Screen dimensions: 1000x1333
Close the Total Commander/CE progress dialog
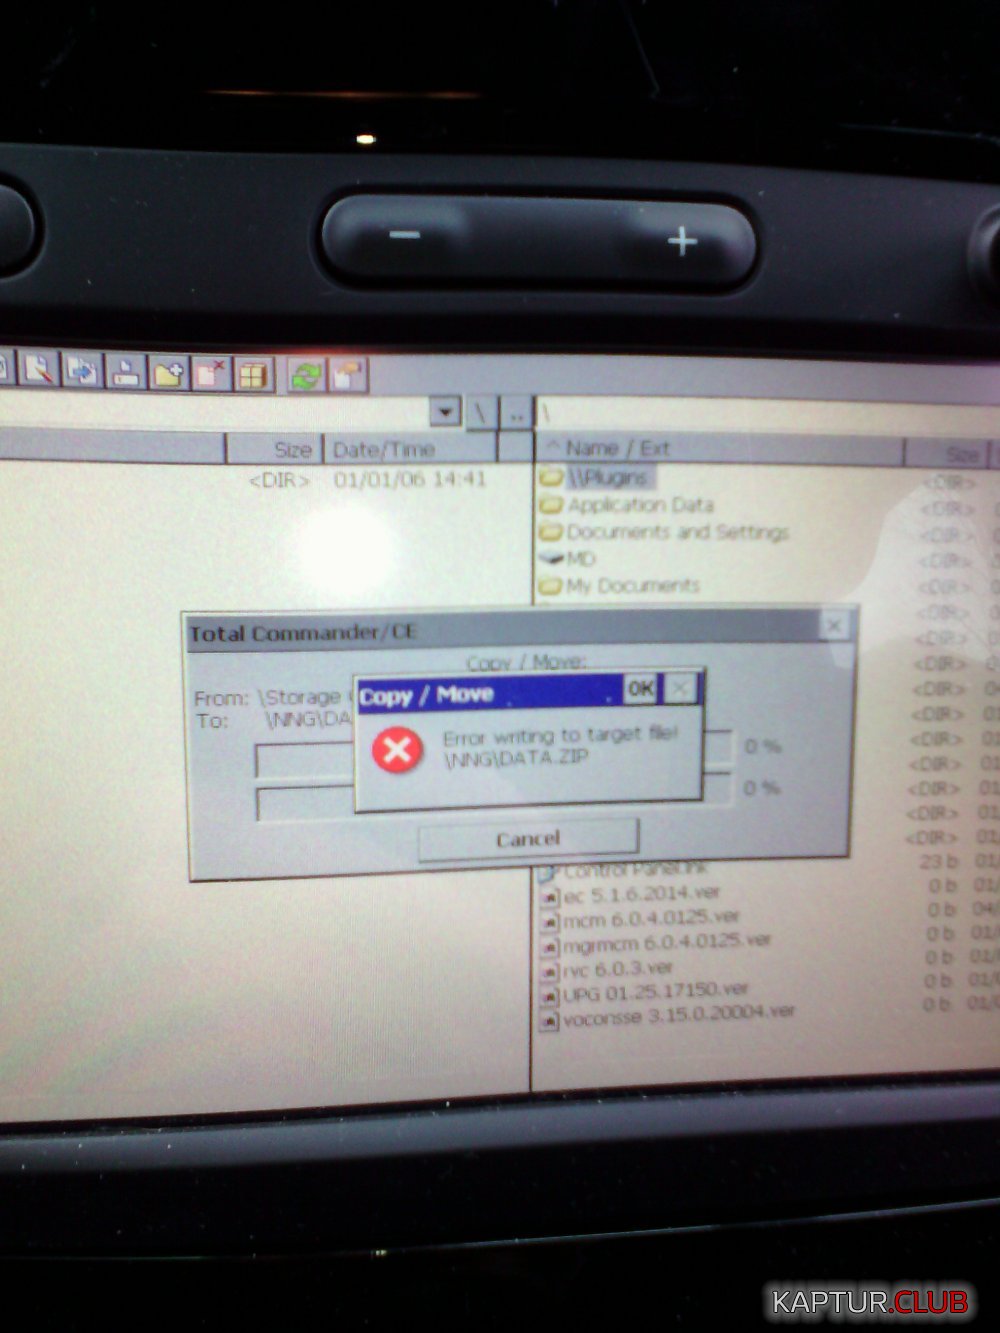click(833, 627)
